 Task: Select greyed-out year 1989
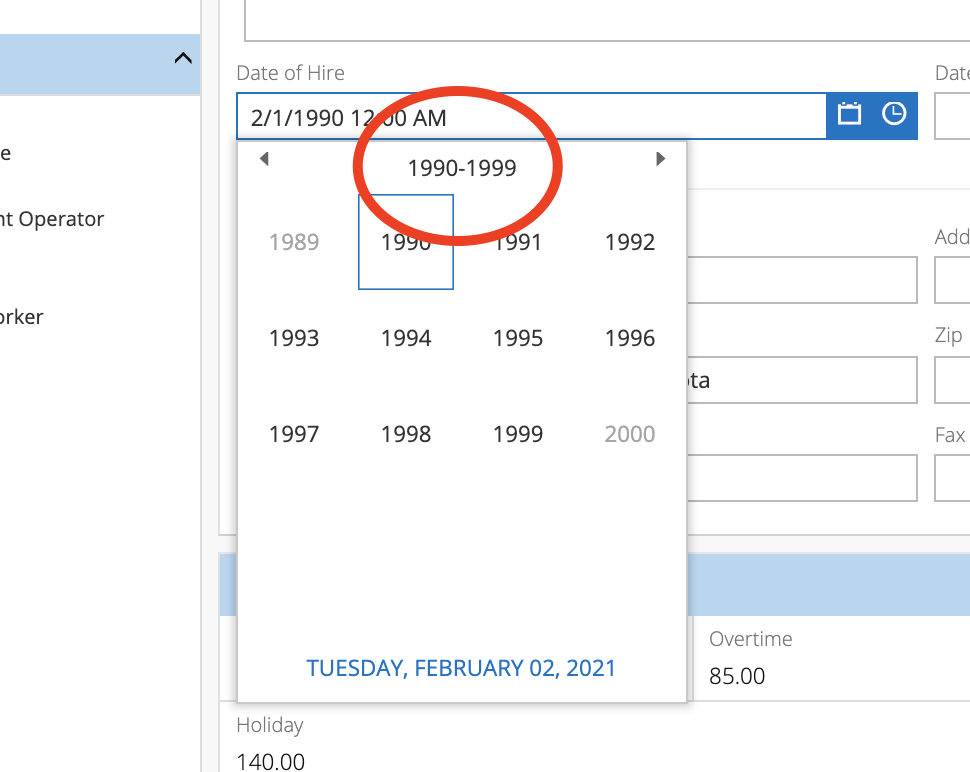pyautogui.click(x=294, y=242)
